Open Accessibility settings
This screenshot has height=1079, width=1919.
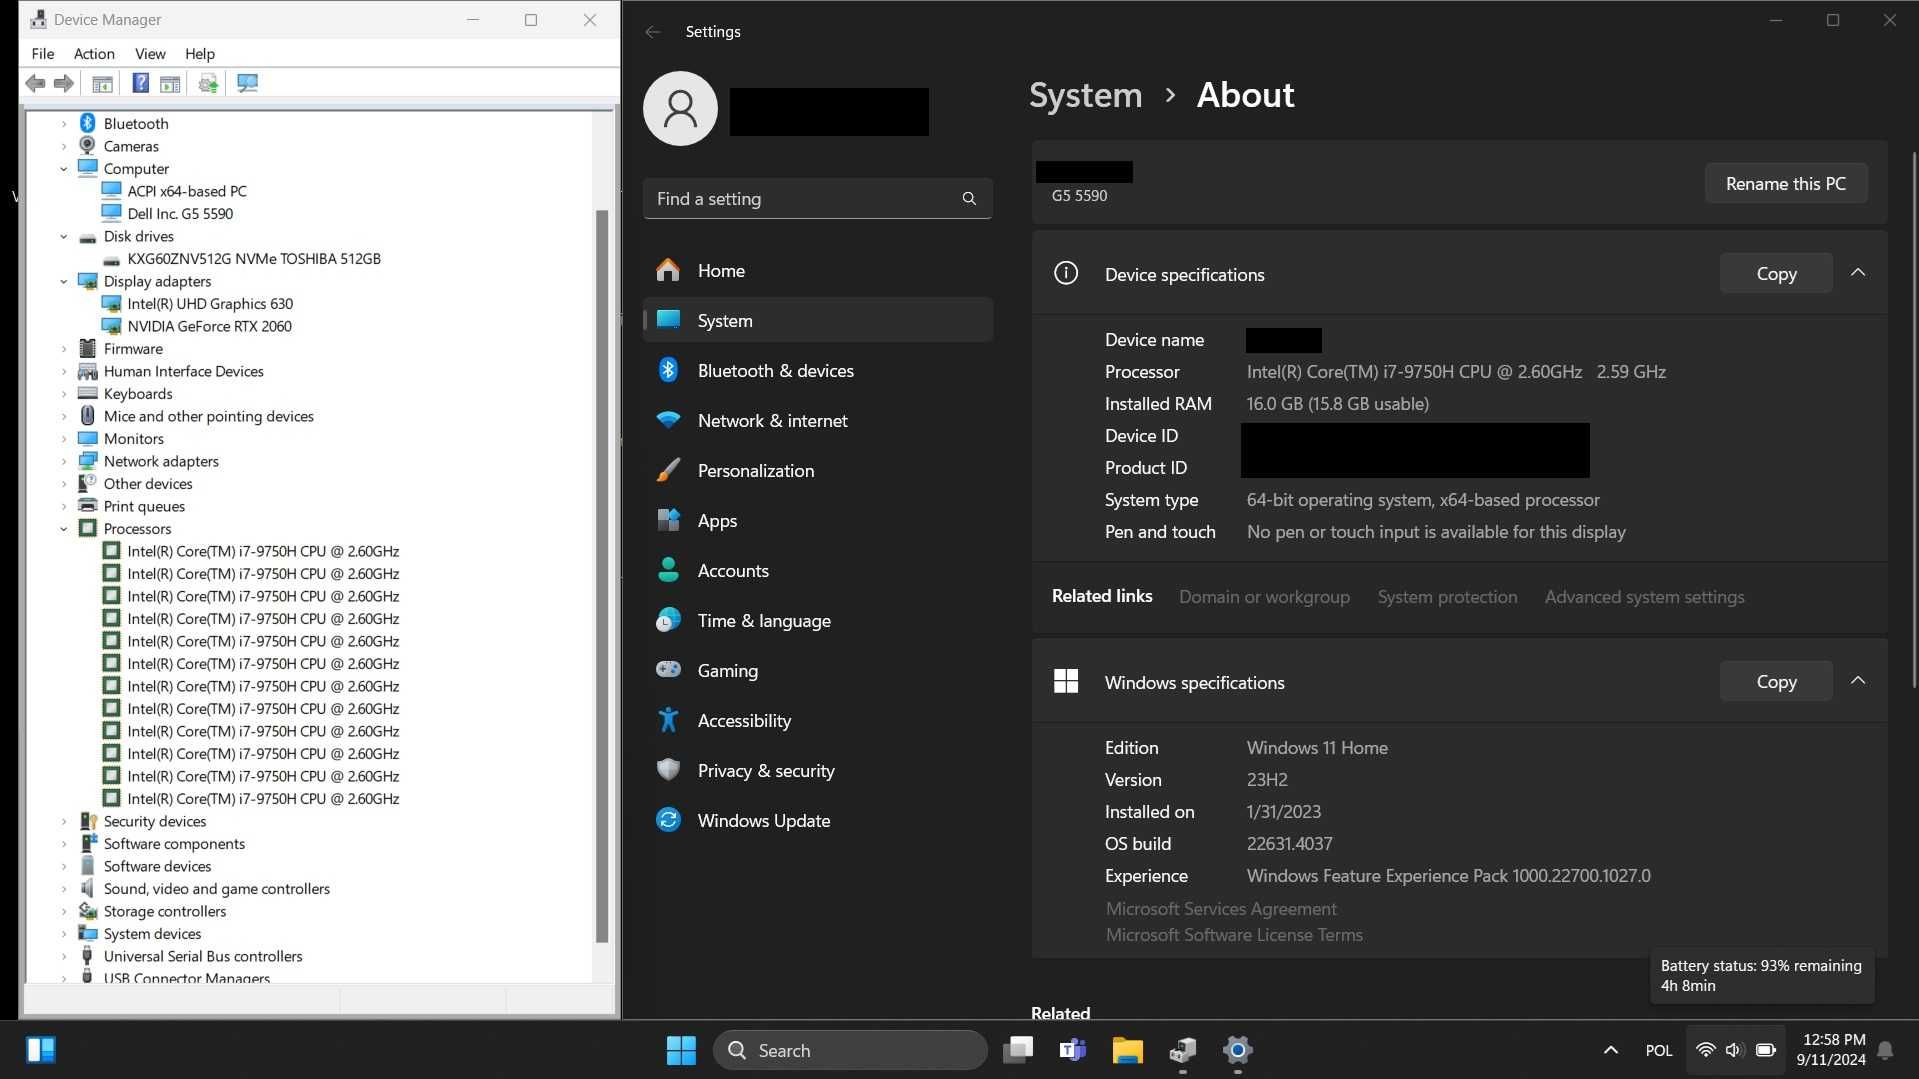pos(818,720)
